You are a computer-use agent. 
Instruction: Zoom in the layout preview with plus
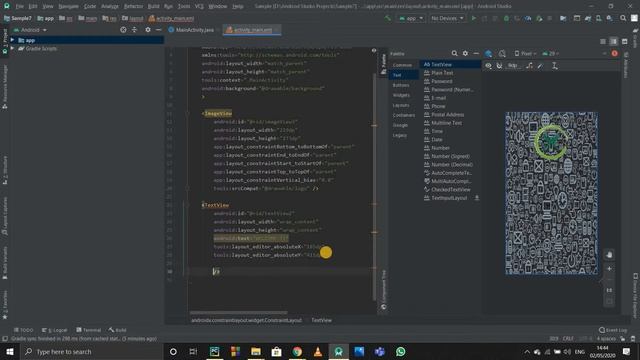[609, 269]
